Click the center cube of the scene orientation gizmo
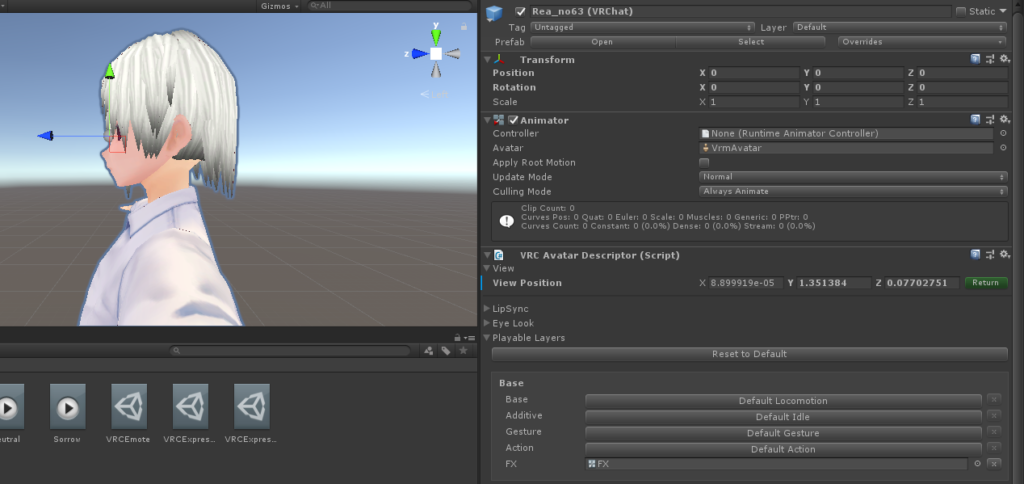Image resolution: width=1024 pixels, height=484 pixels. click(436, 54)
